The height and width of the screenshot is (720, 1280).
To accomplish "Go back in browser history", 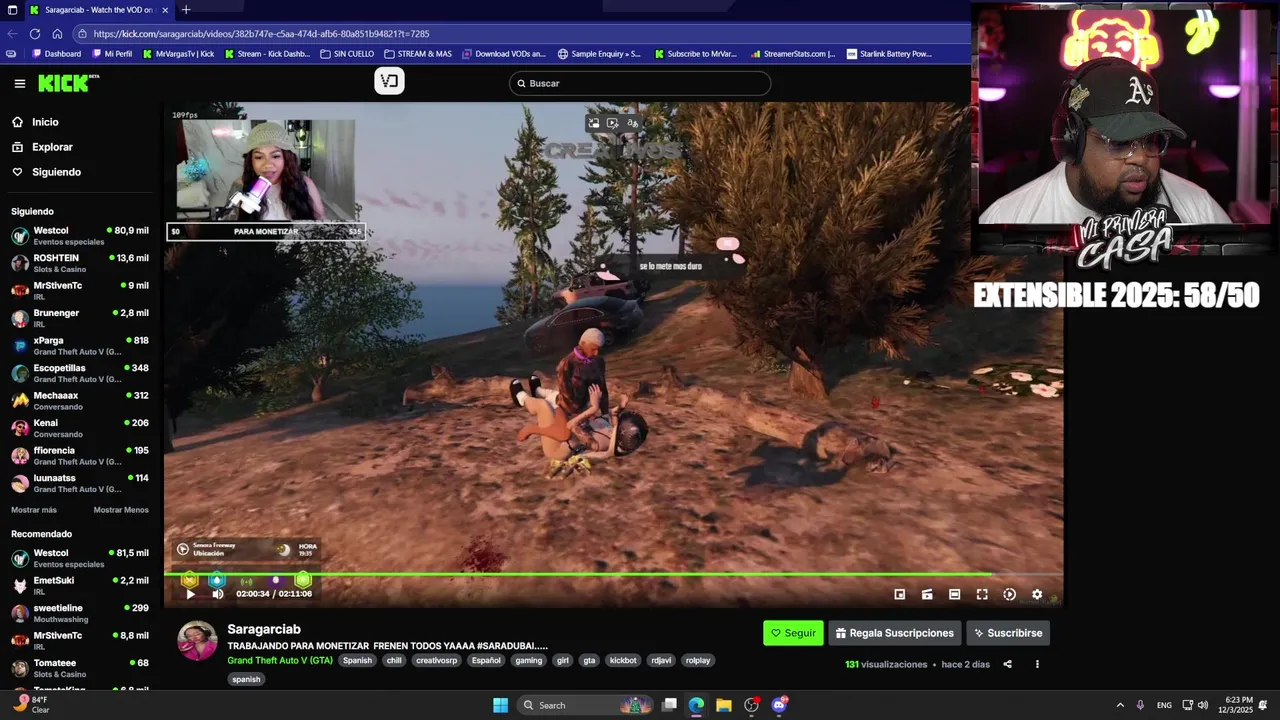I will (x=12, y=34).
